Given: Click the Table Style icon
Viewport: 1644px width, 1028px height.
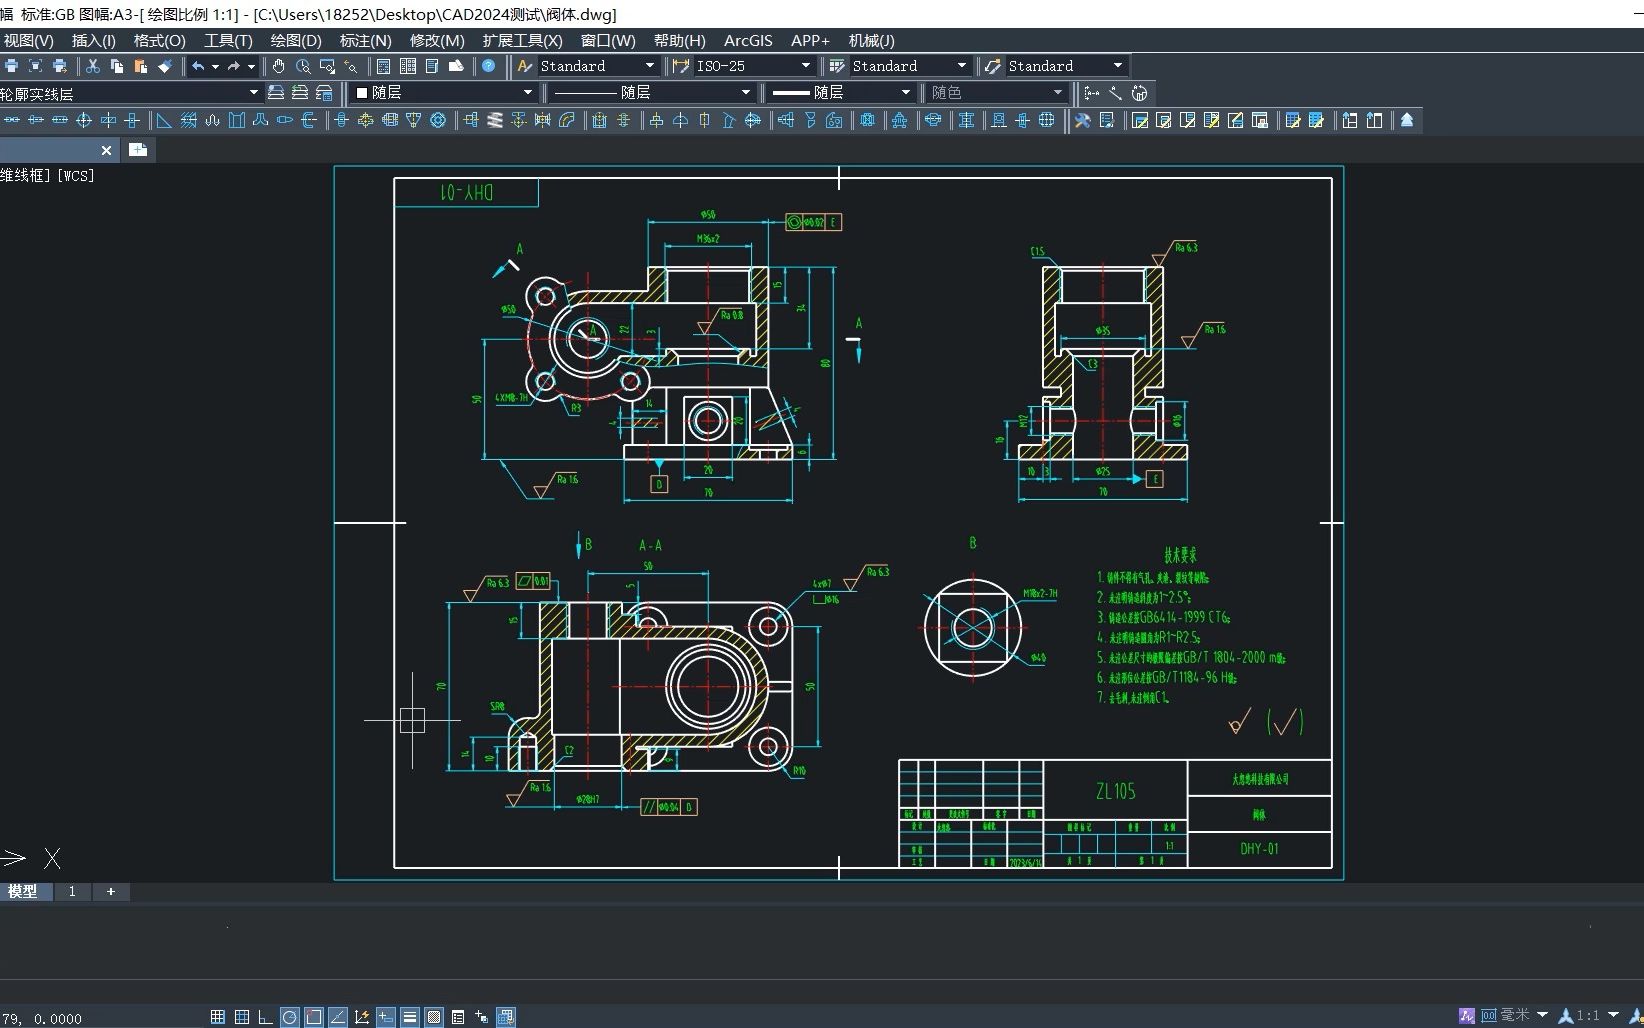Looking at the screenshot, I should click(837, 66).
